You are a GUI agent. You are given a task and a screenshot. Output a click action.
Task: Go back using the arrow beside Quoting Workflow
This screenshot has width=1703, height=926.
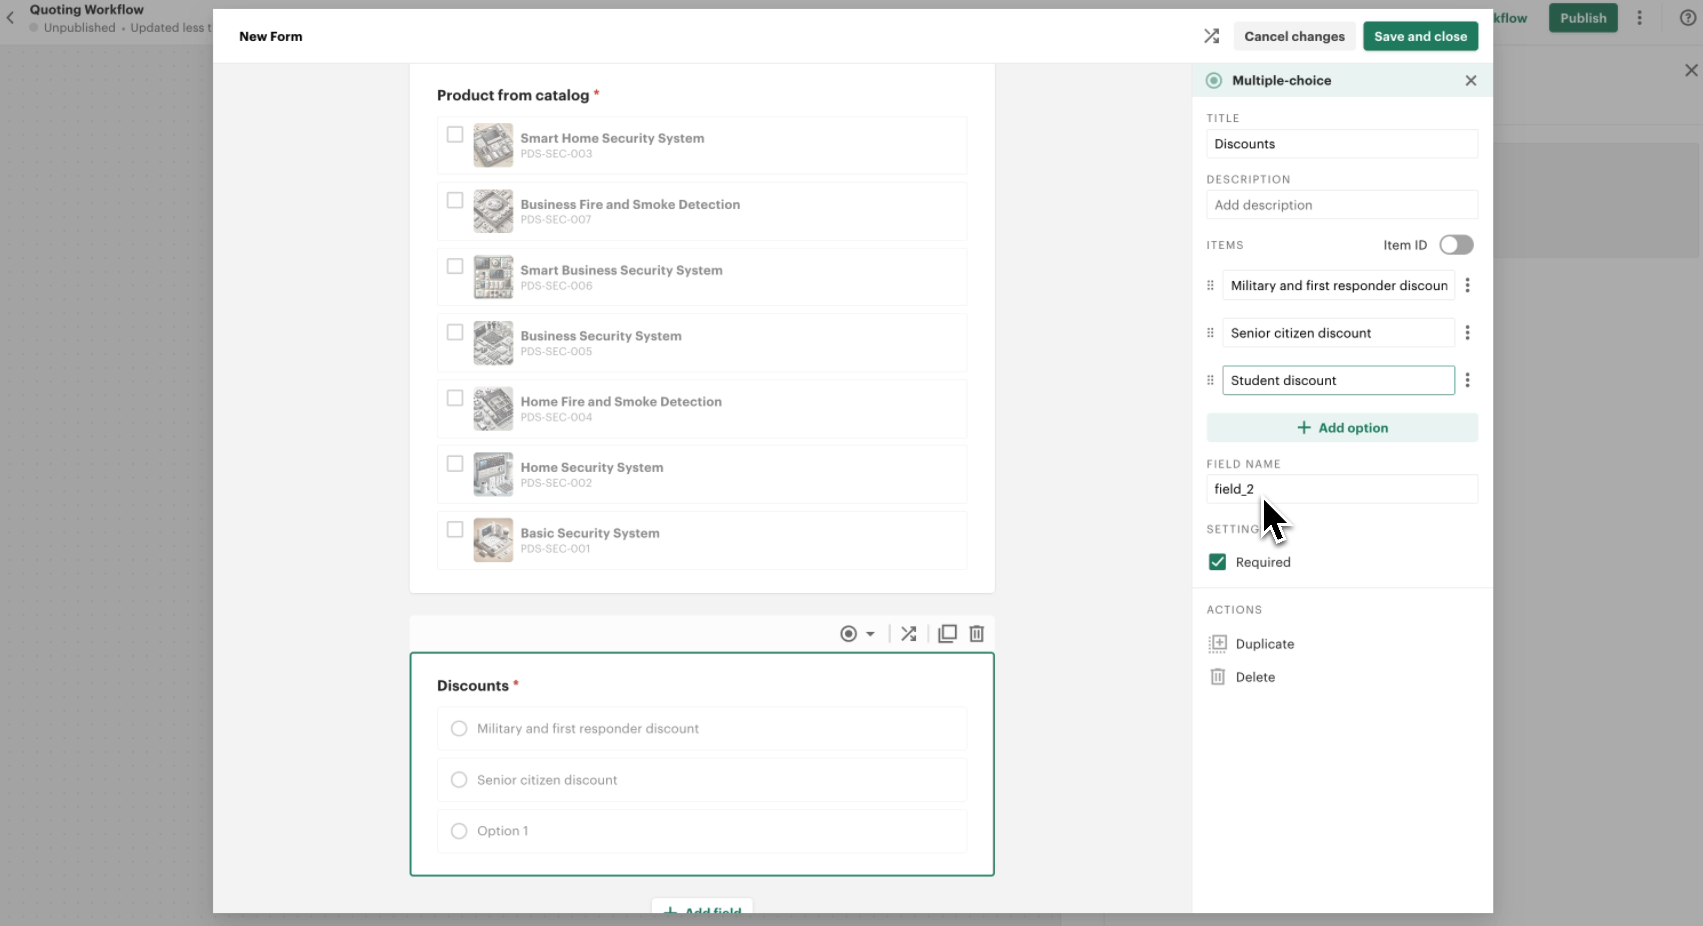coord(11,18)
